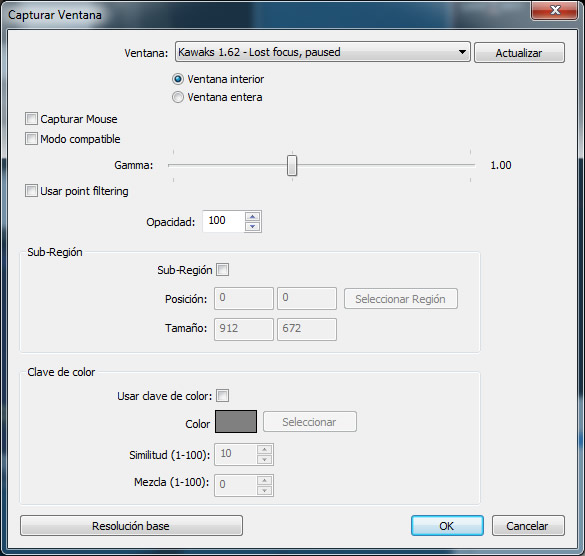Image resolution: width=585 pixels, height=556 pixels.
Task: Toggle the Modo compatible checkbox
Action: click(31, 139)
